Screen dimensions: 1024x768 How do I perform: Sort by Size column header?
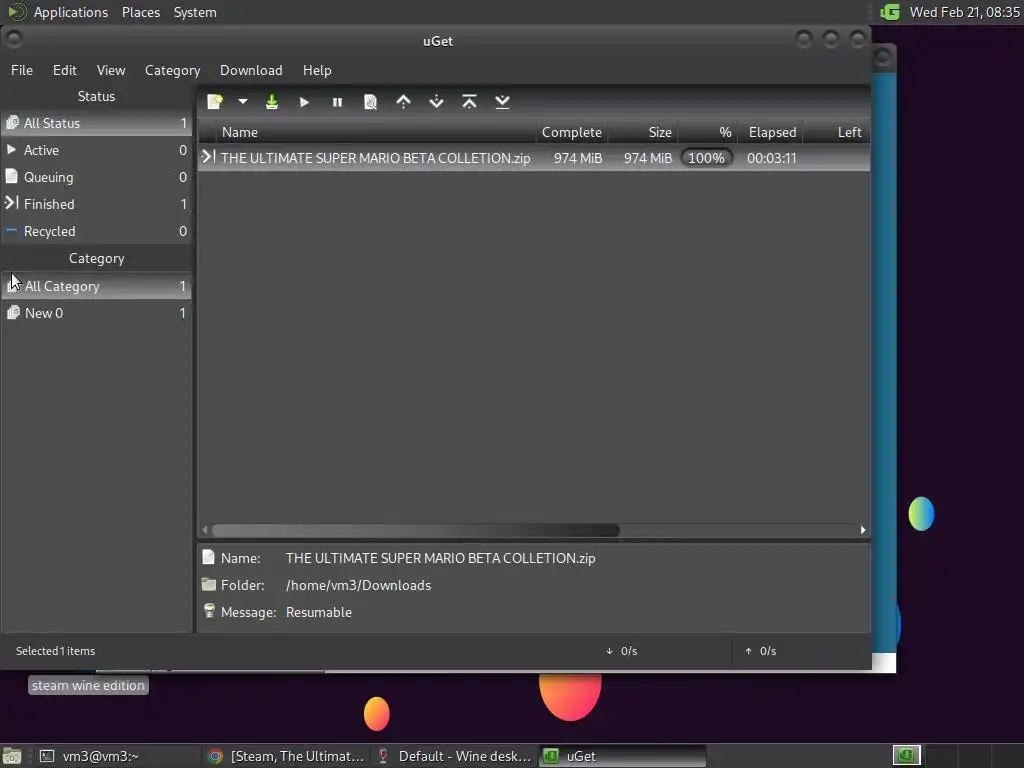(x=643, y=133)
